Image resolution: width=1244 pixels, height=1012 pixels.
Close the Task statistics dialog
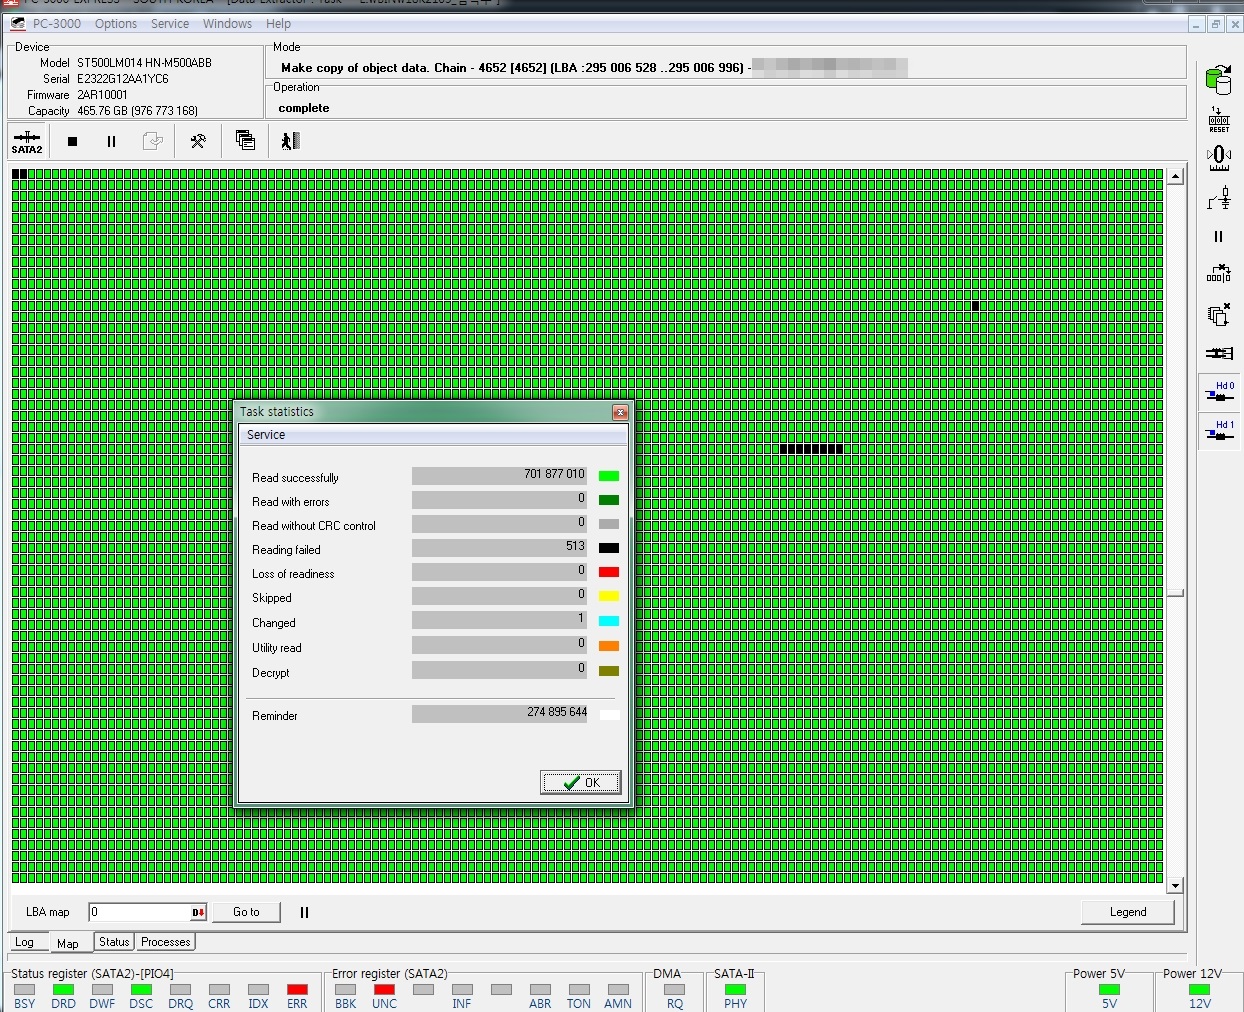(620, 412)
